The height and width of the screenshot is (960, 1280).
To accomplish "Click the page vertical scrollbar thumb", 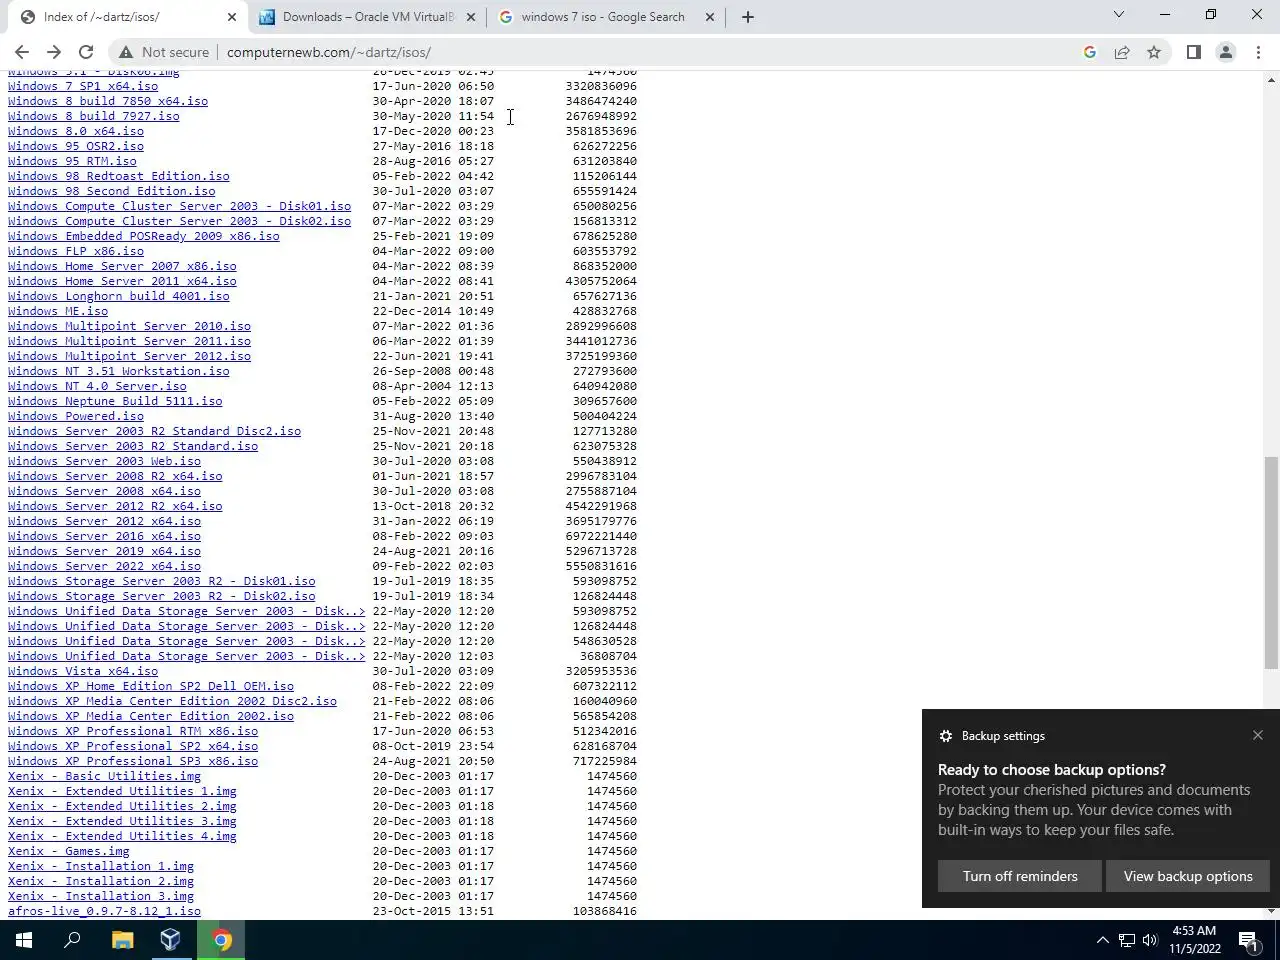I will point(1272,562).
